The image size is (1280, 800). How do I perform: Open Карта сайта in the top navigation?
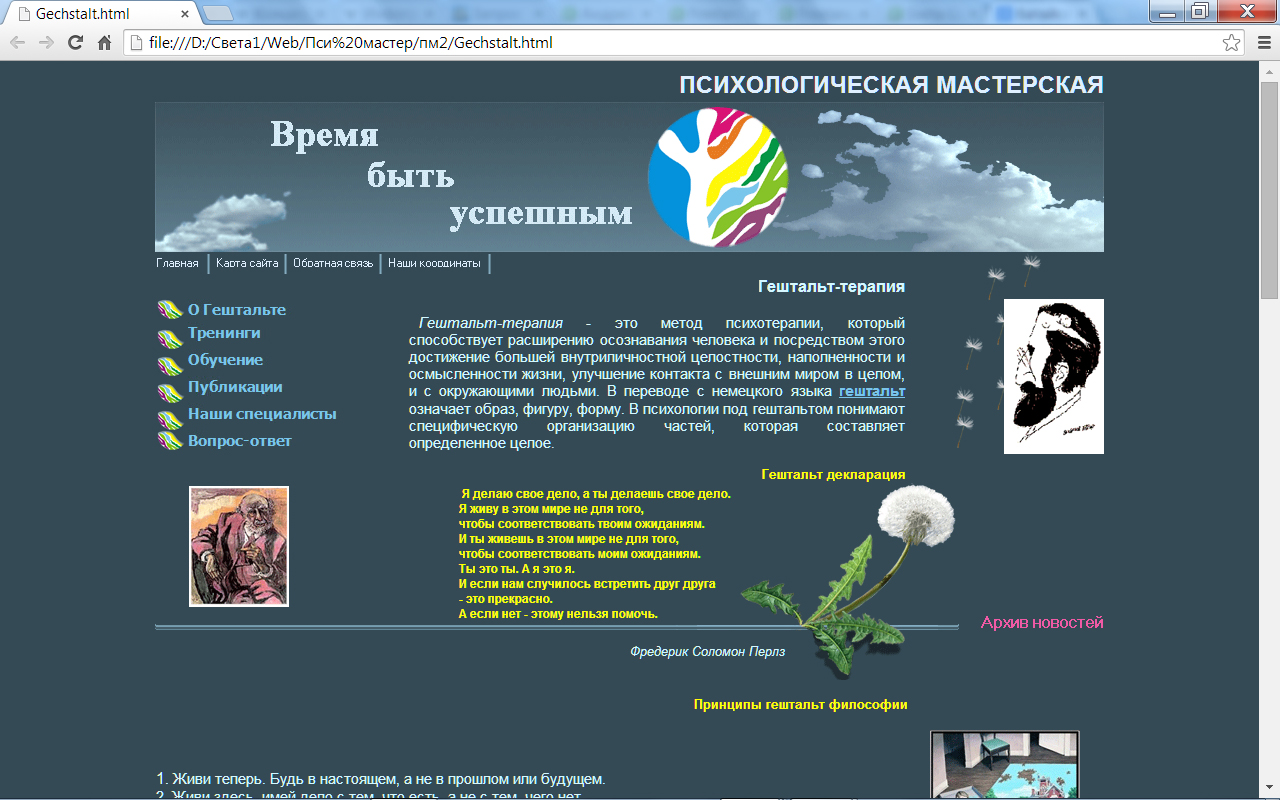click(x=247, y=263)
